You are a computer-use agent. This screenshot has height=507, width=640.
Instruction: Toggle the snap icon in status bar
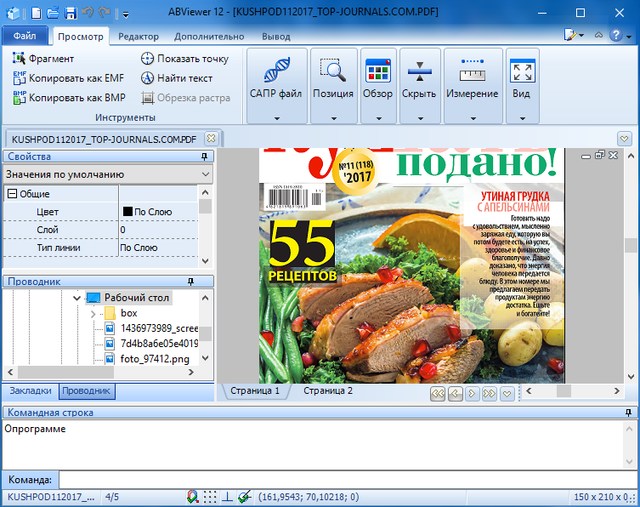pyautogui.click(x=192, y=496)
